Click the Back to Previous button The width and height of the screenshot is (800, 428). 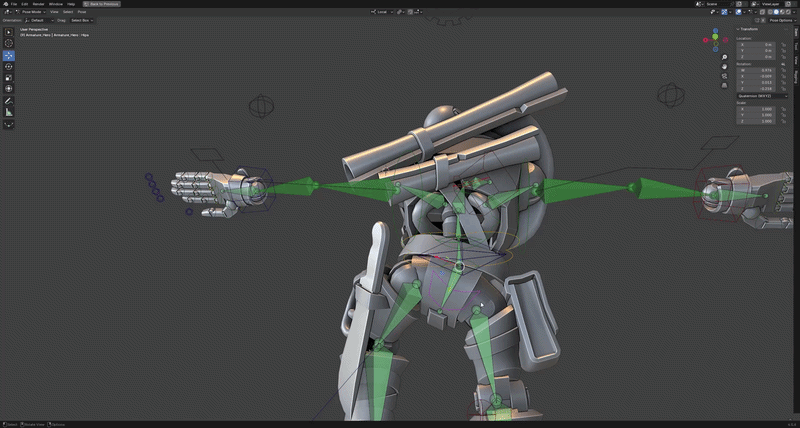pyautogui.click(x=102, y=4)
